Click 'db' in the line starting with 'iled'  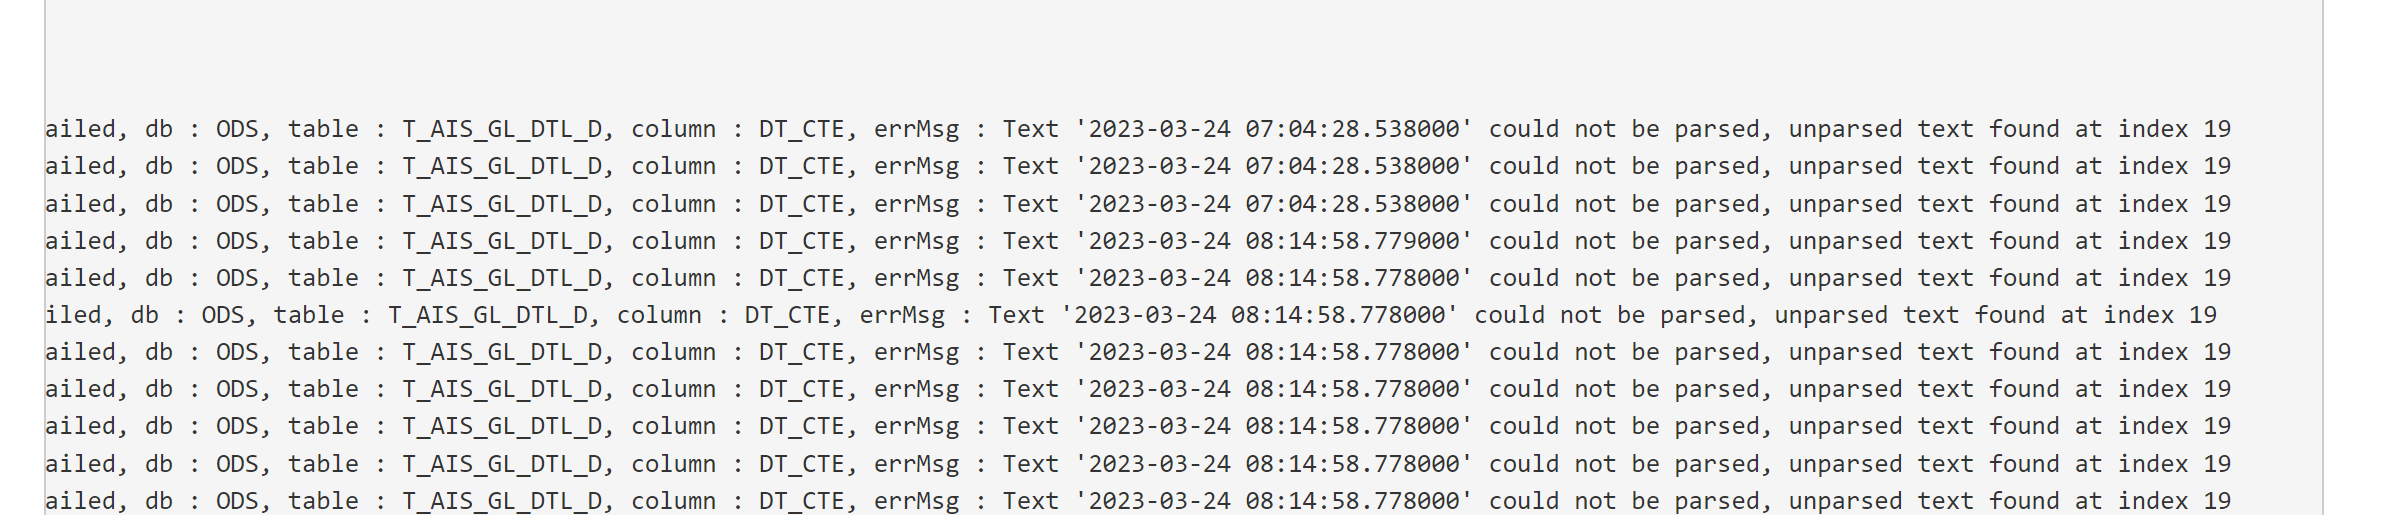click(x=145, y=315)
